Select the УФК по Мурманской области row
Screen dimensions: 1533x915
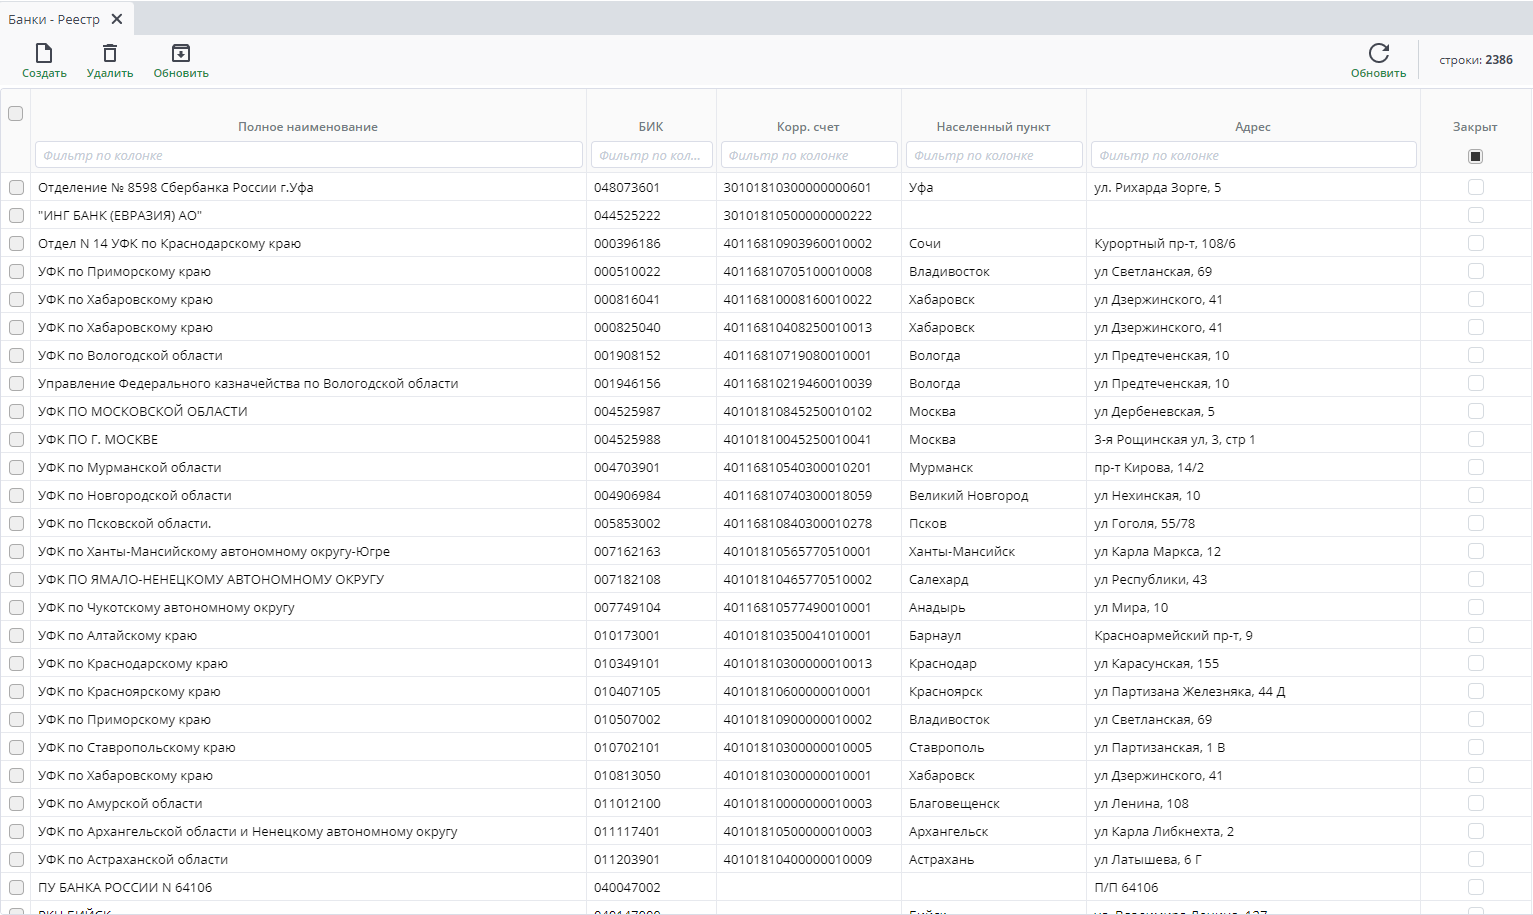[130, 467]
